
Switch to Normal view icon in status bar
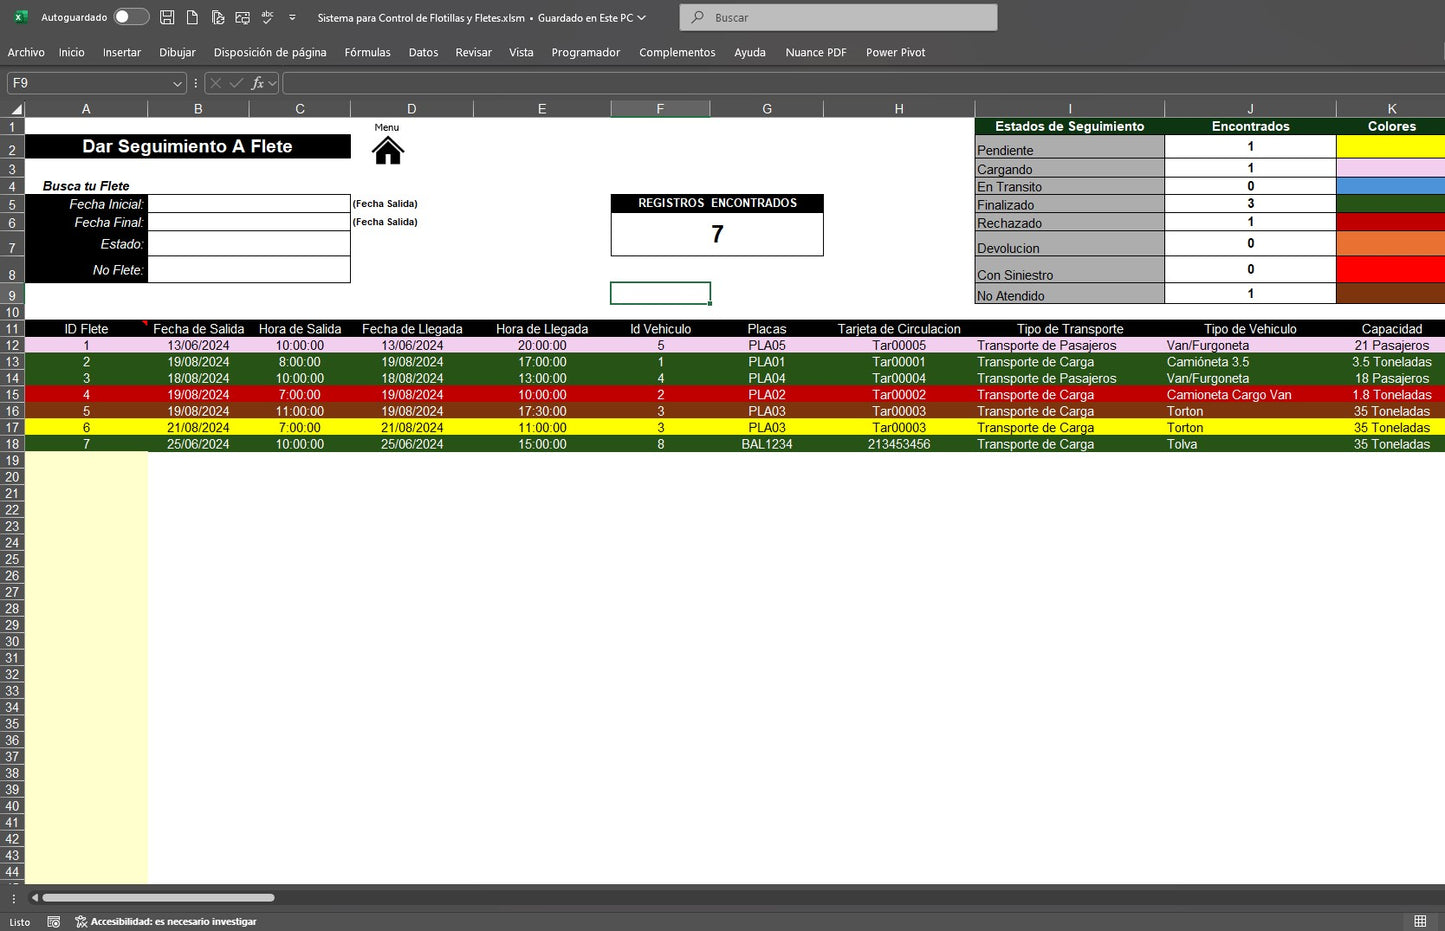pos(1420,921)
